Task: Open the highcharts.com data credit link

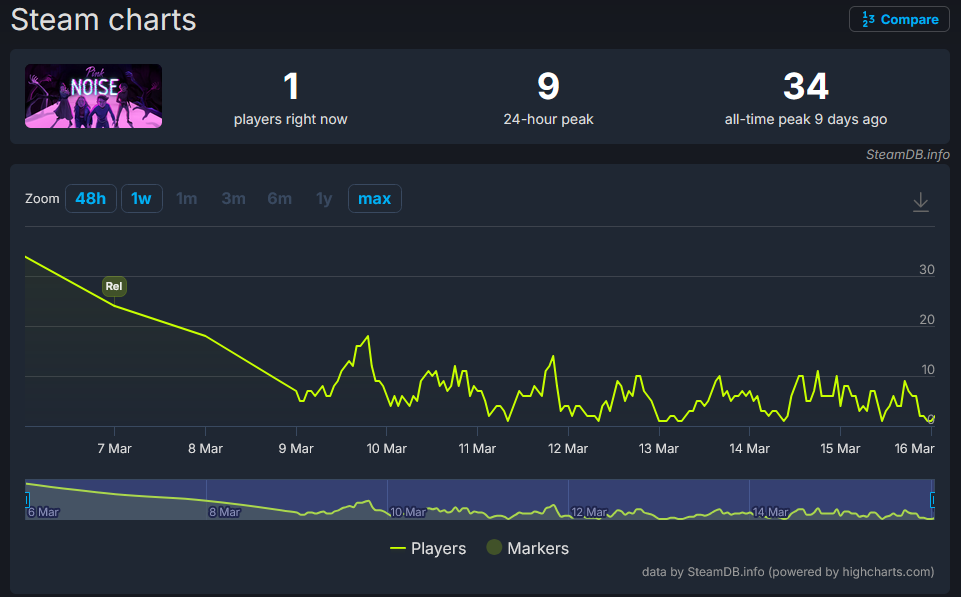Action: pos(788,572)
